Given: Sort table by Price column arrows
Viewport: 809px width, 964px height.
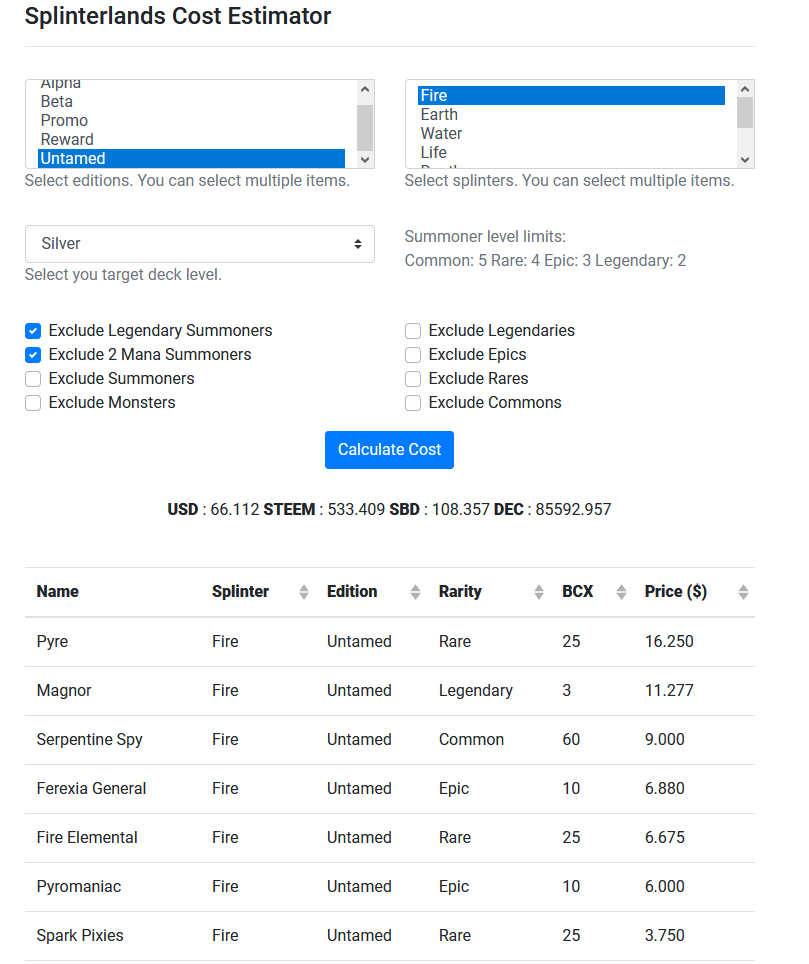Looking at the screenshot, I should (743, 592).
